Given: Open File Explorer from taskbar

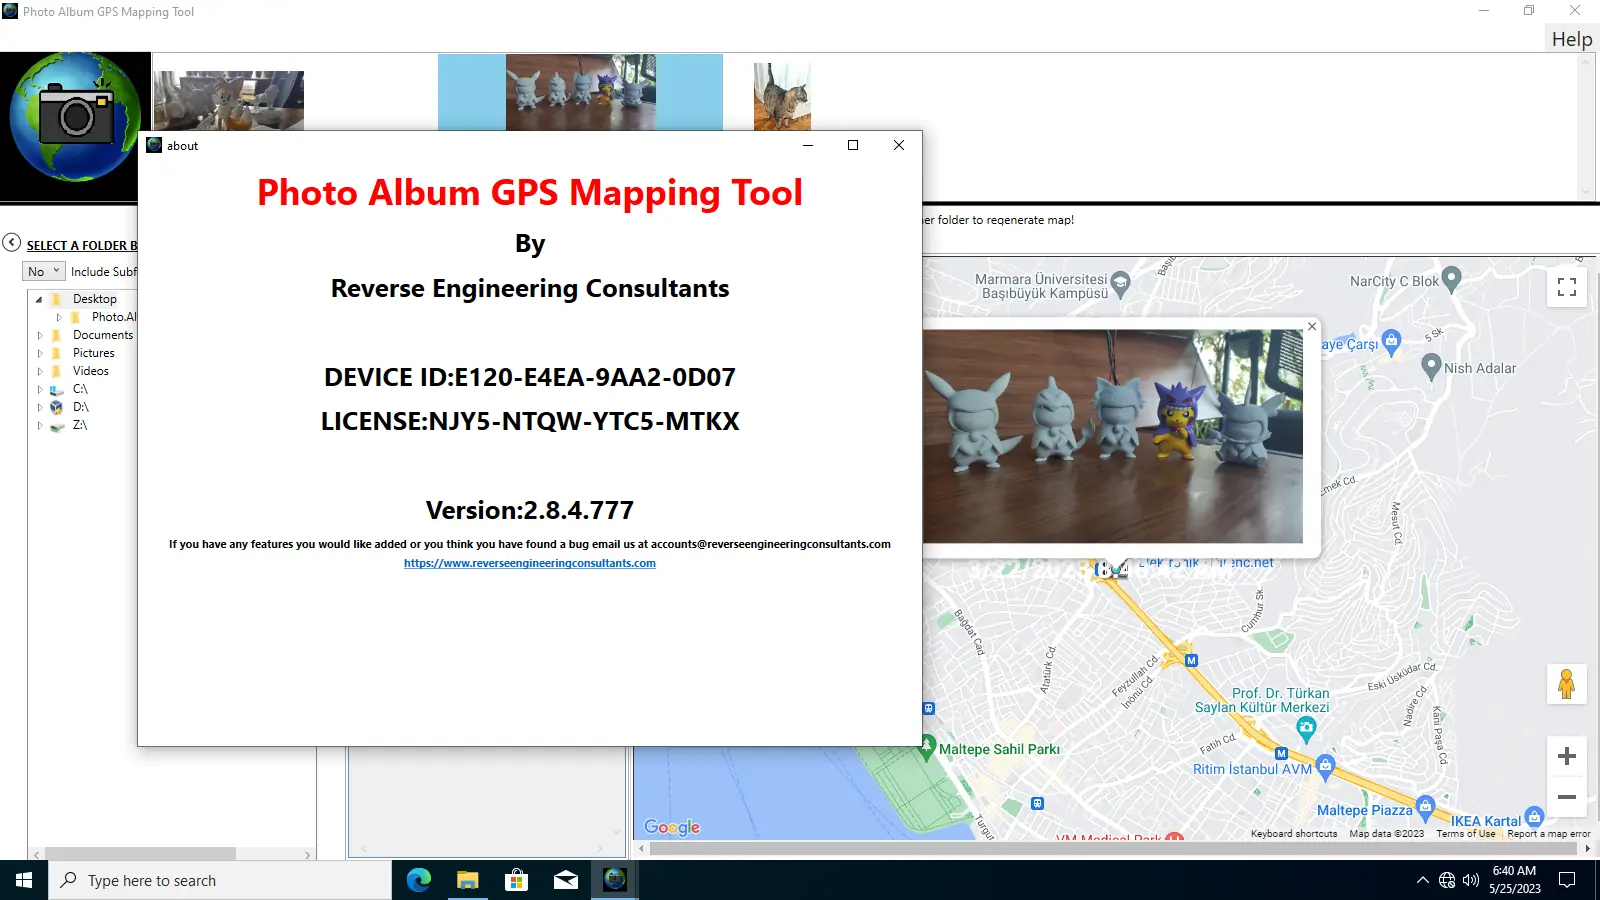Looking at the screenshot, I should (467, 880).
